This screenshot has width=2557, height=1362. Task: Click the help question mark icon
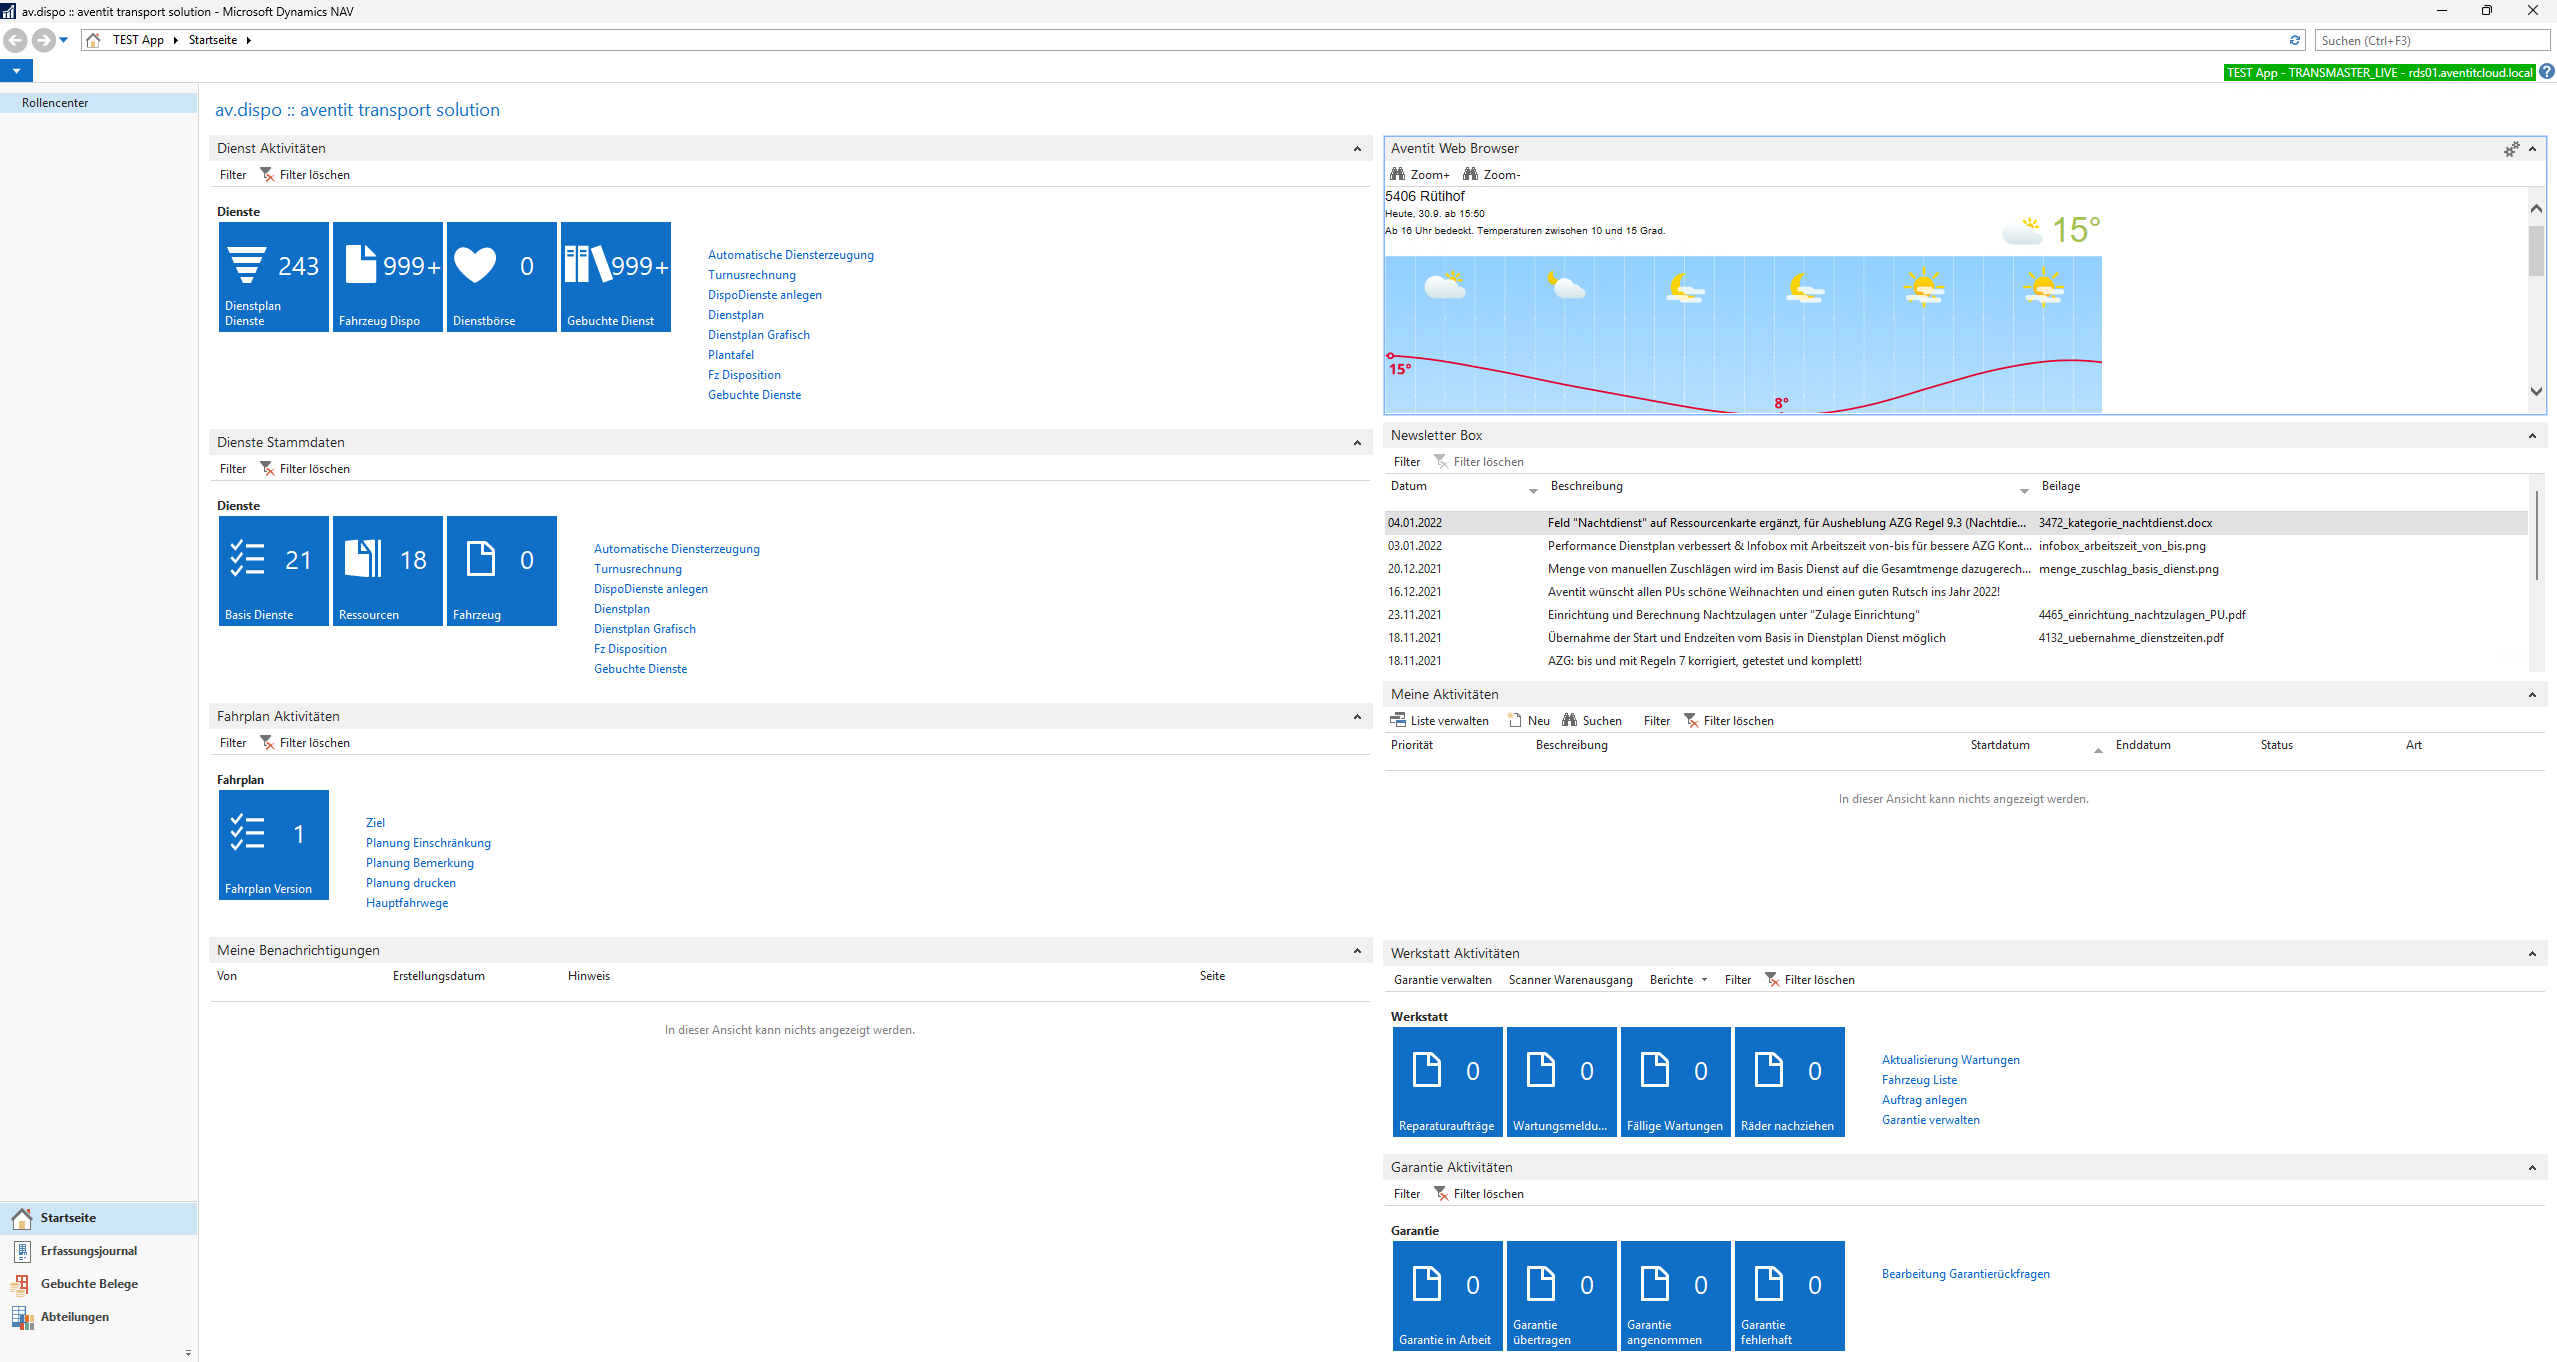[x=2547, y=72]
